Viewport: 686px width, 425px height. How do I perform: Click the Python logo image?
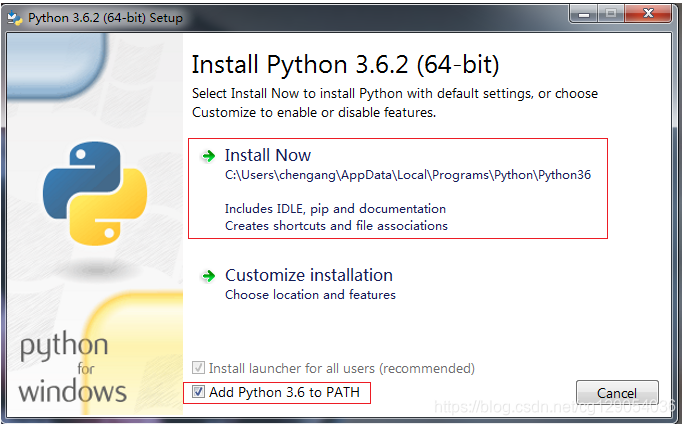pos(95,193)
